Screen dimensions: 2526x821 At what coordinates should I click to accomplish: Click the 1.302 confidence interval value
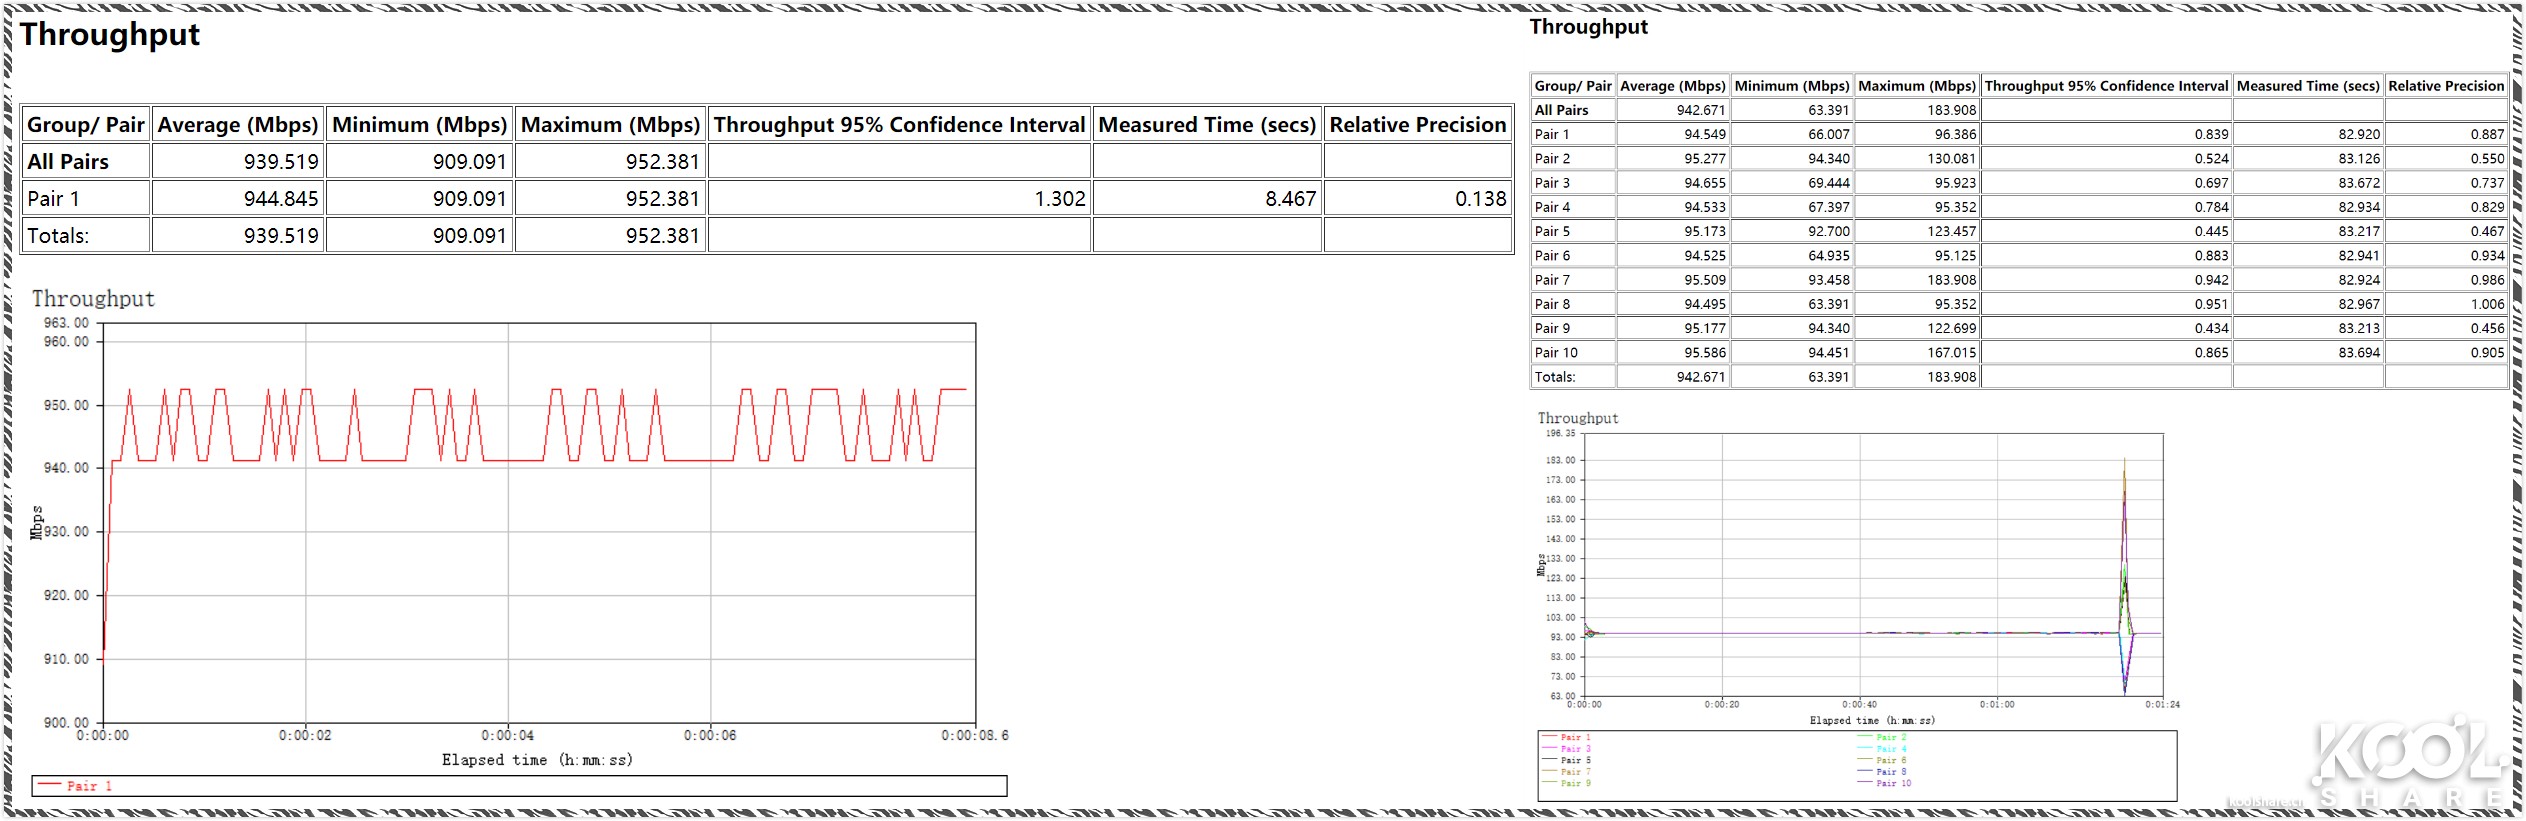pos(1059,199)
